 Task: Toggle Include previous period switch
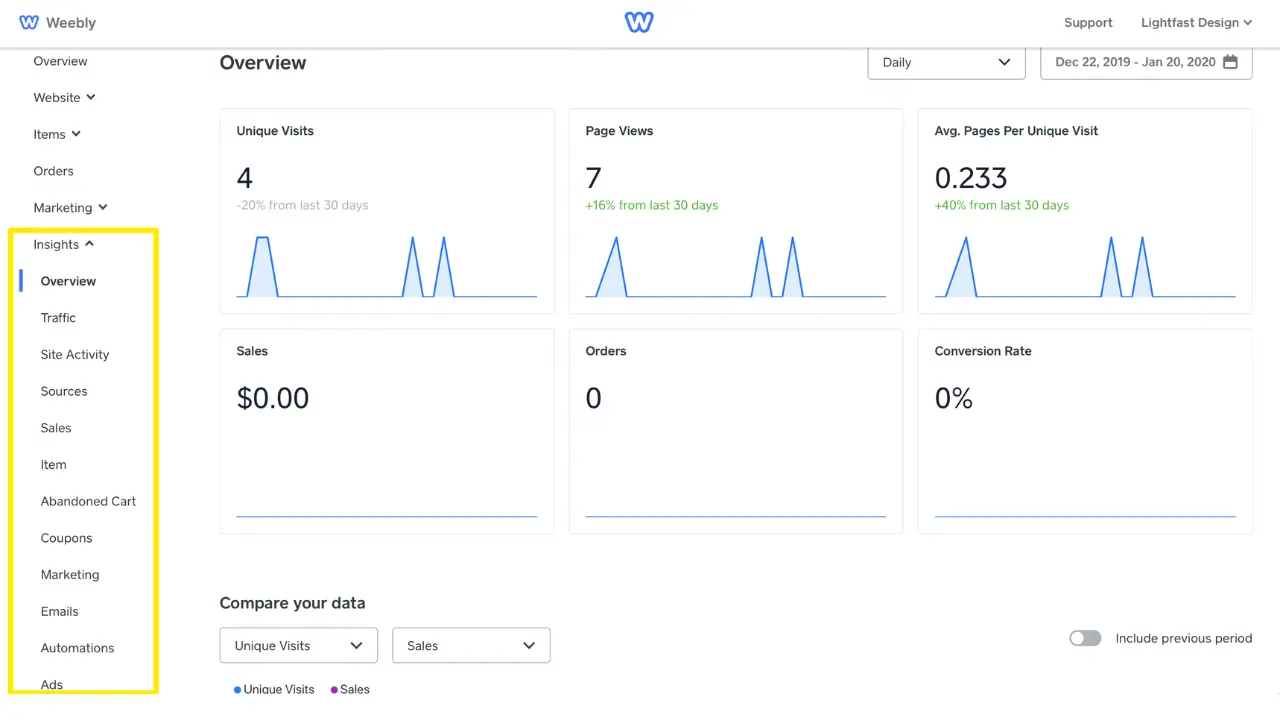(1085, 638)
